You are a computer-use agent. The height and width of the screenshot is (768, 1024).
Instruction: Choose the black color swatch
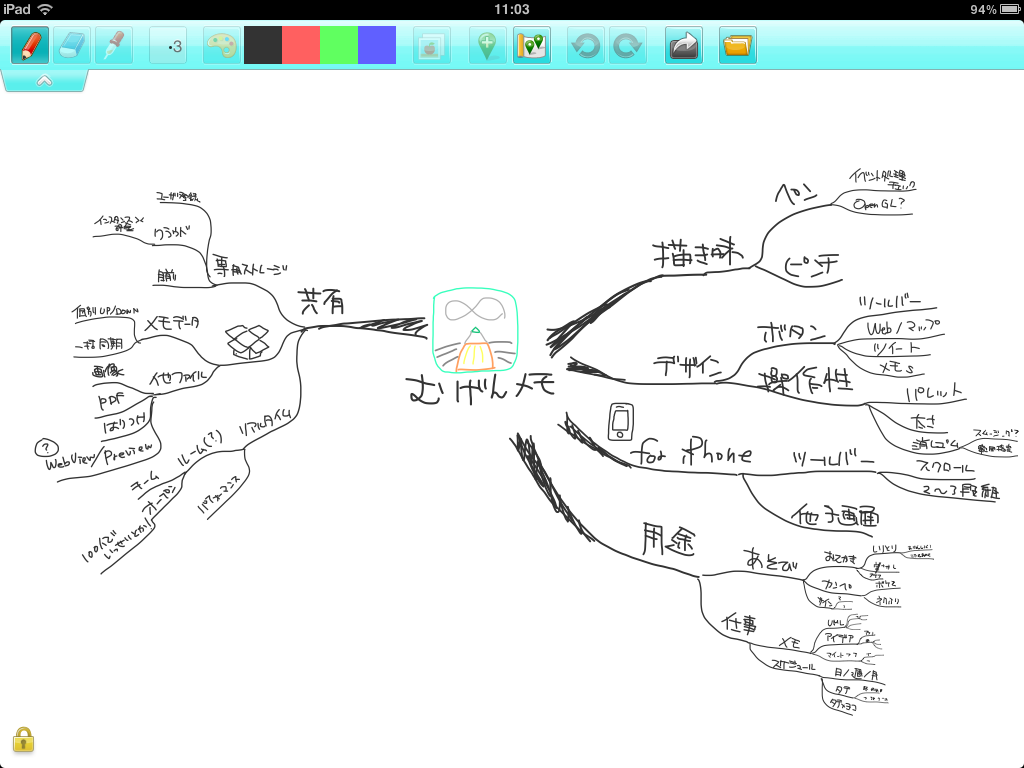coord(263,46)
